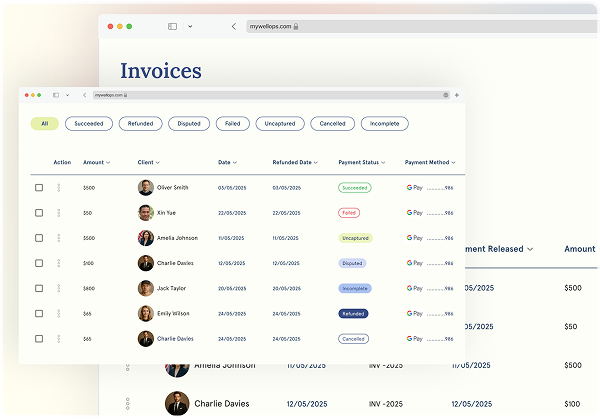Select the Succeeded filter tab
Image resolution: width=600 pixels, height=419 pixels.
pyautogui.click(x=89, y=124)
